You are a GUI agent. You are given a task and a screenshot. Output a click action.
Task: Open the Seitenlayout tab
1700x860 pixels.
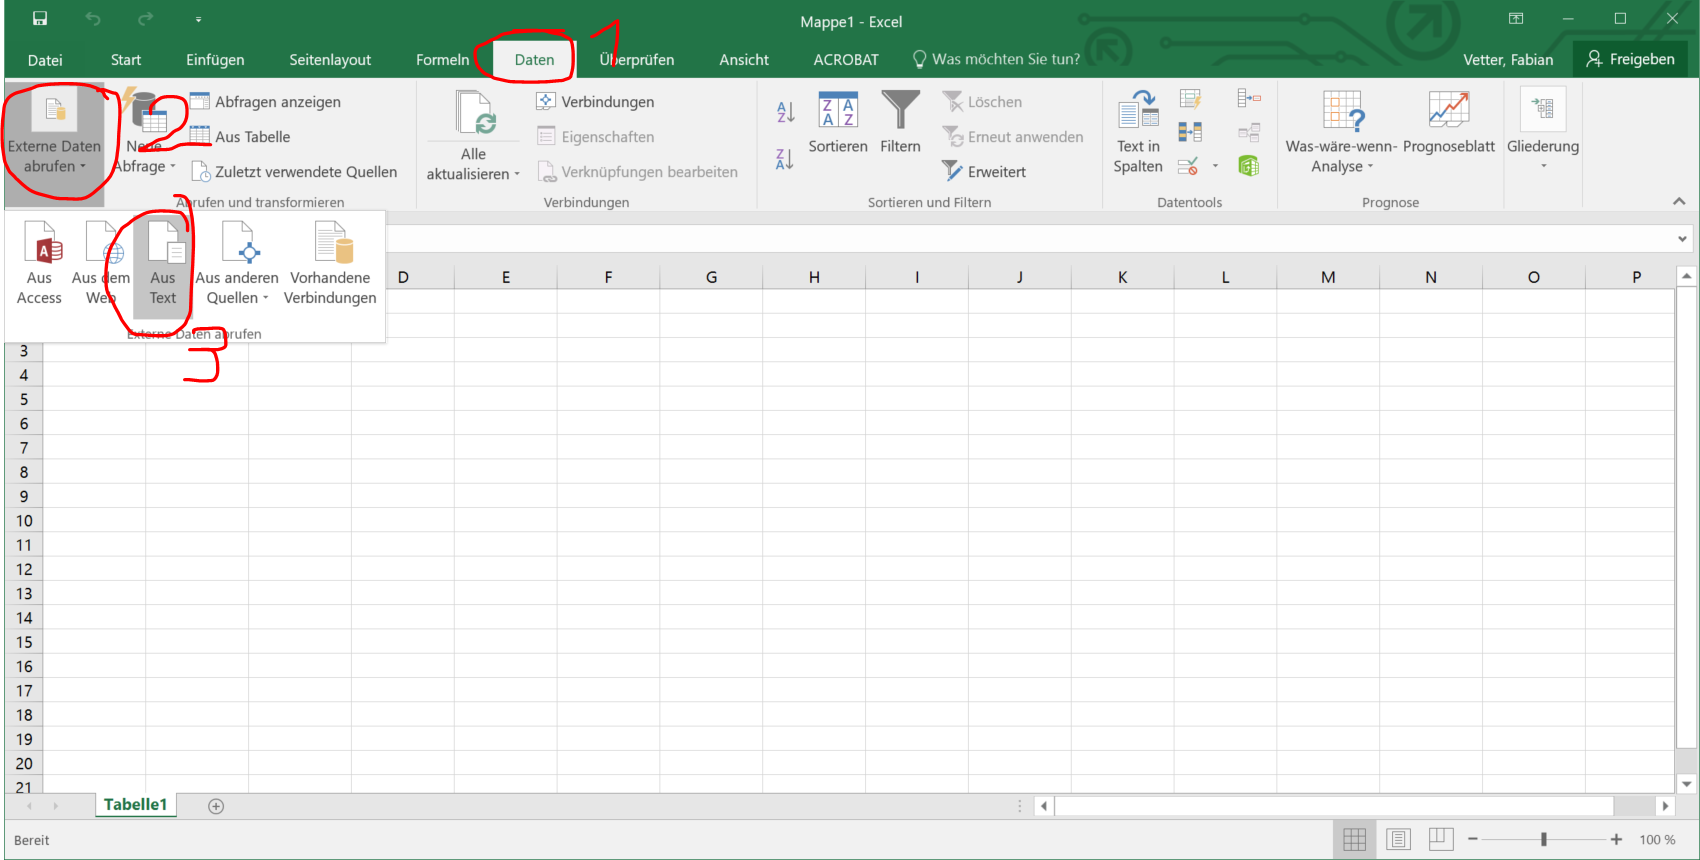[x=330, y=60]
